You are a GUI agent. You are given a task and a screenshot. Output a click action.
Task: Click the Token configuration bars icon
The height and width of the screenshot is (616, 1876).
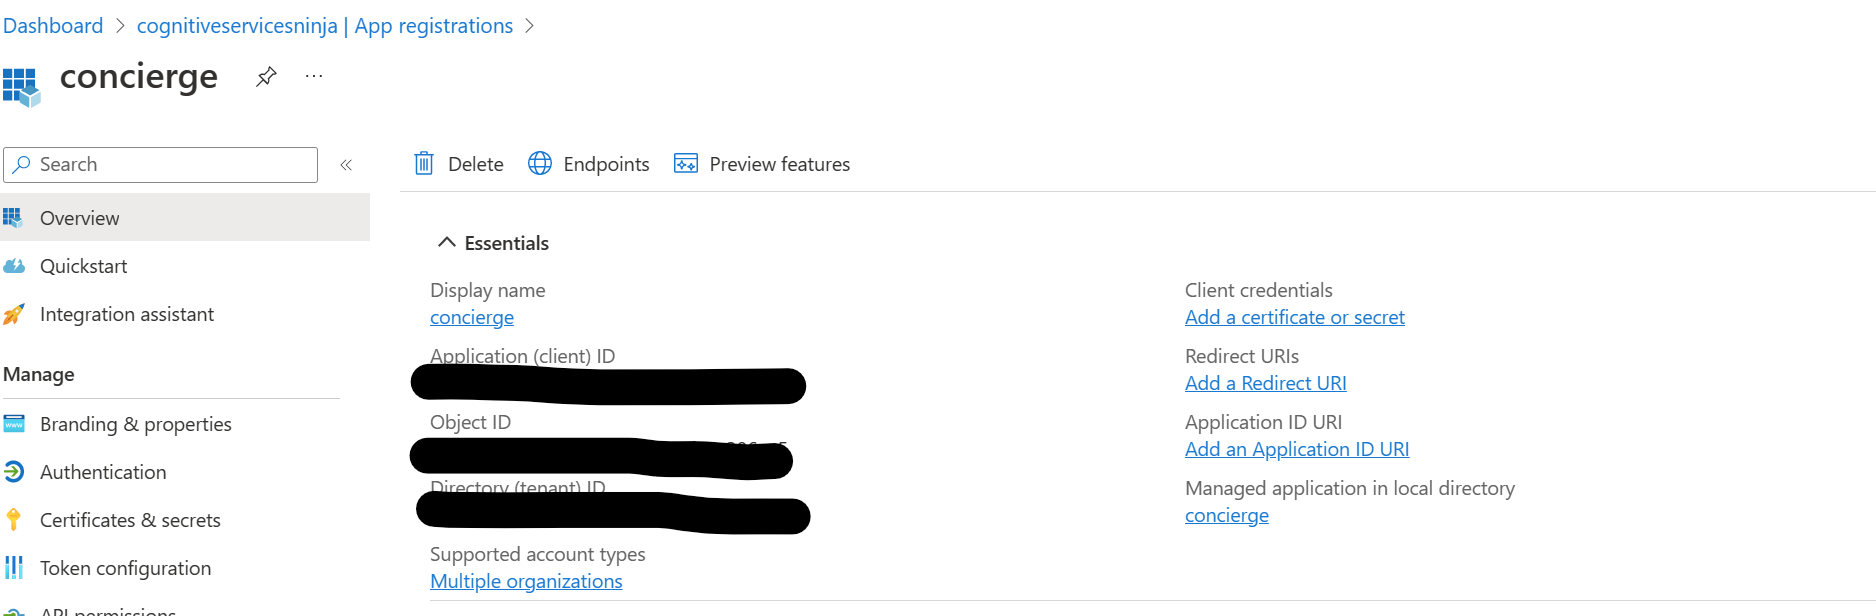(14, 568)
